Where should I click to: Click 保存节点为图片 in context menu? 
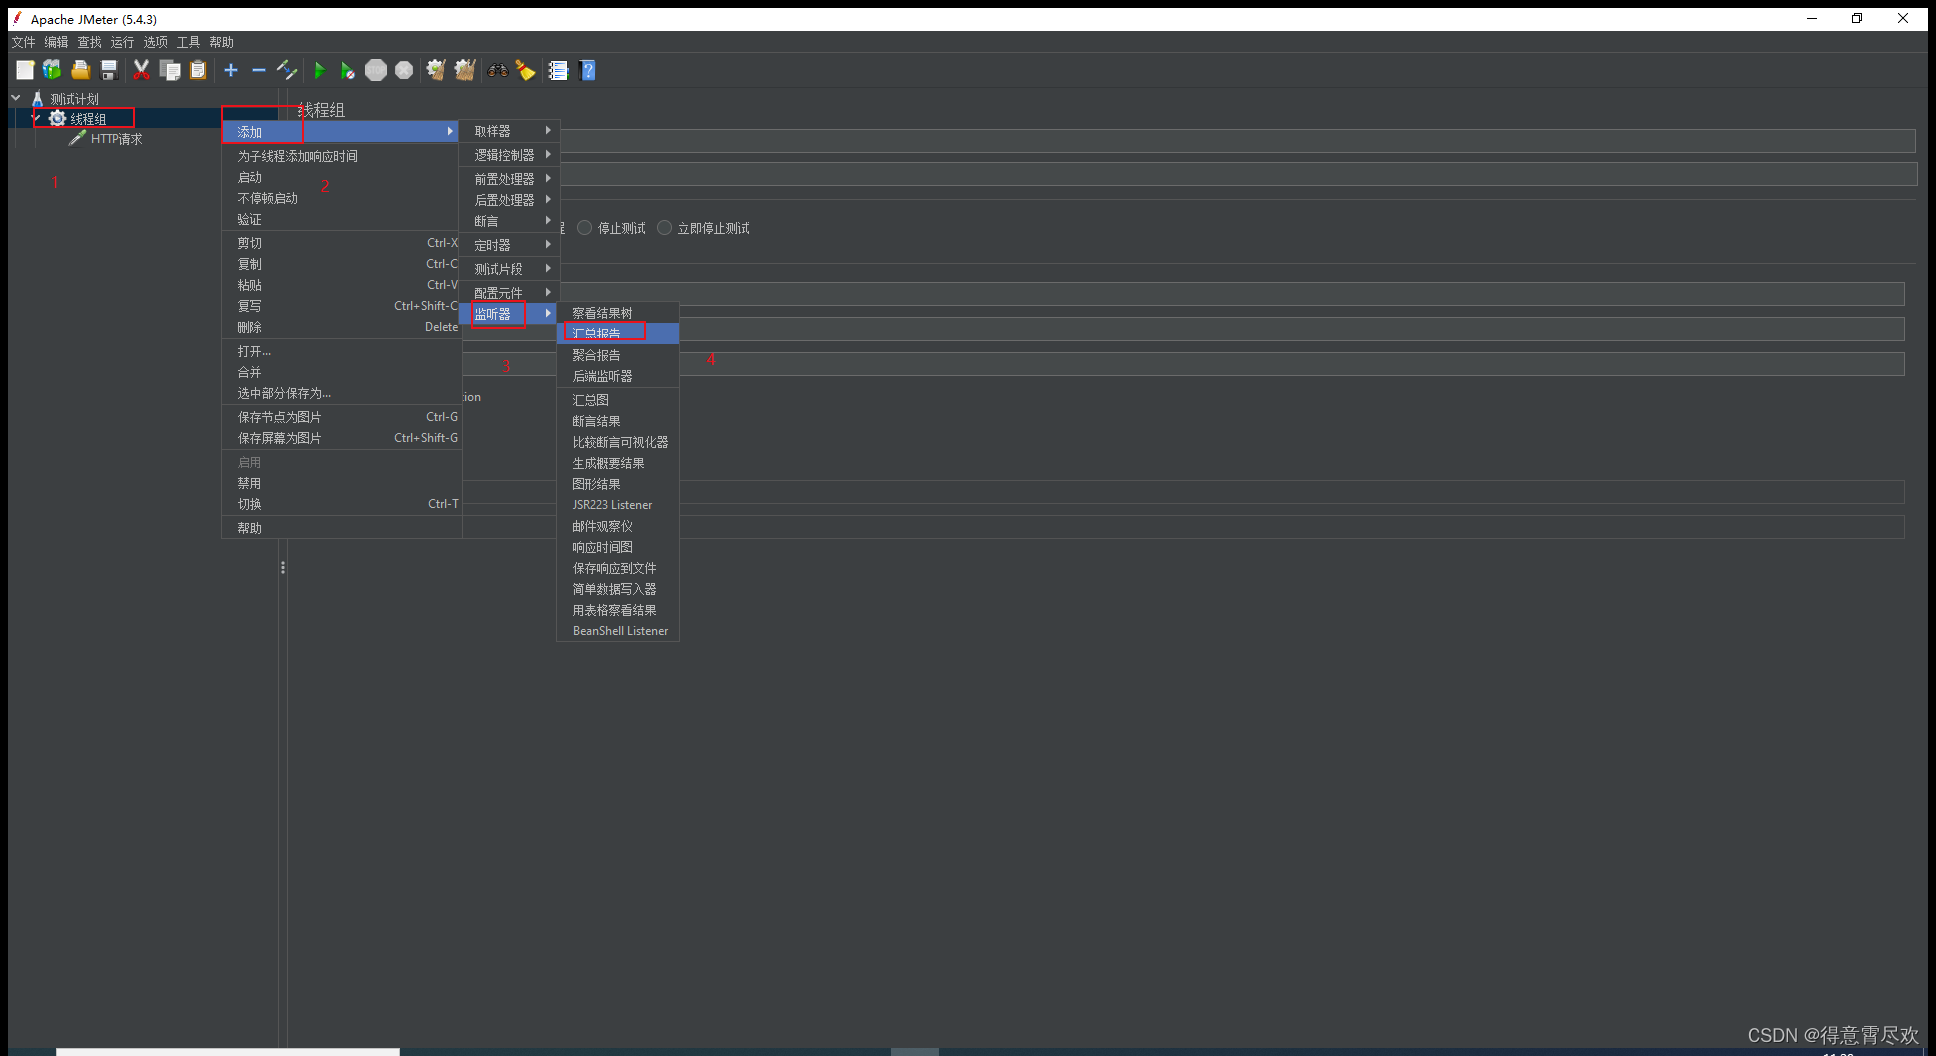point(341,417)
